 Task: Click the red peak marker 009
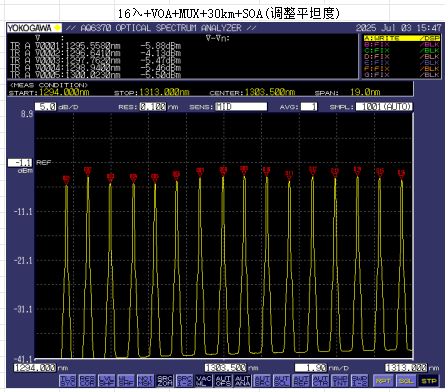pyautogui.click(x=244, y=170)
